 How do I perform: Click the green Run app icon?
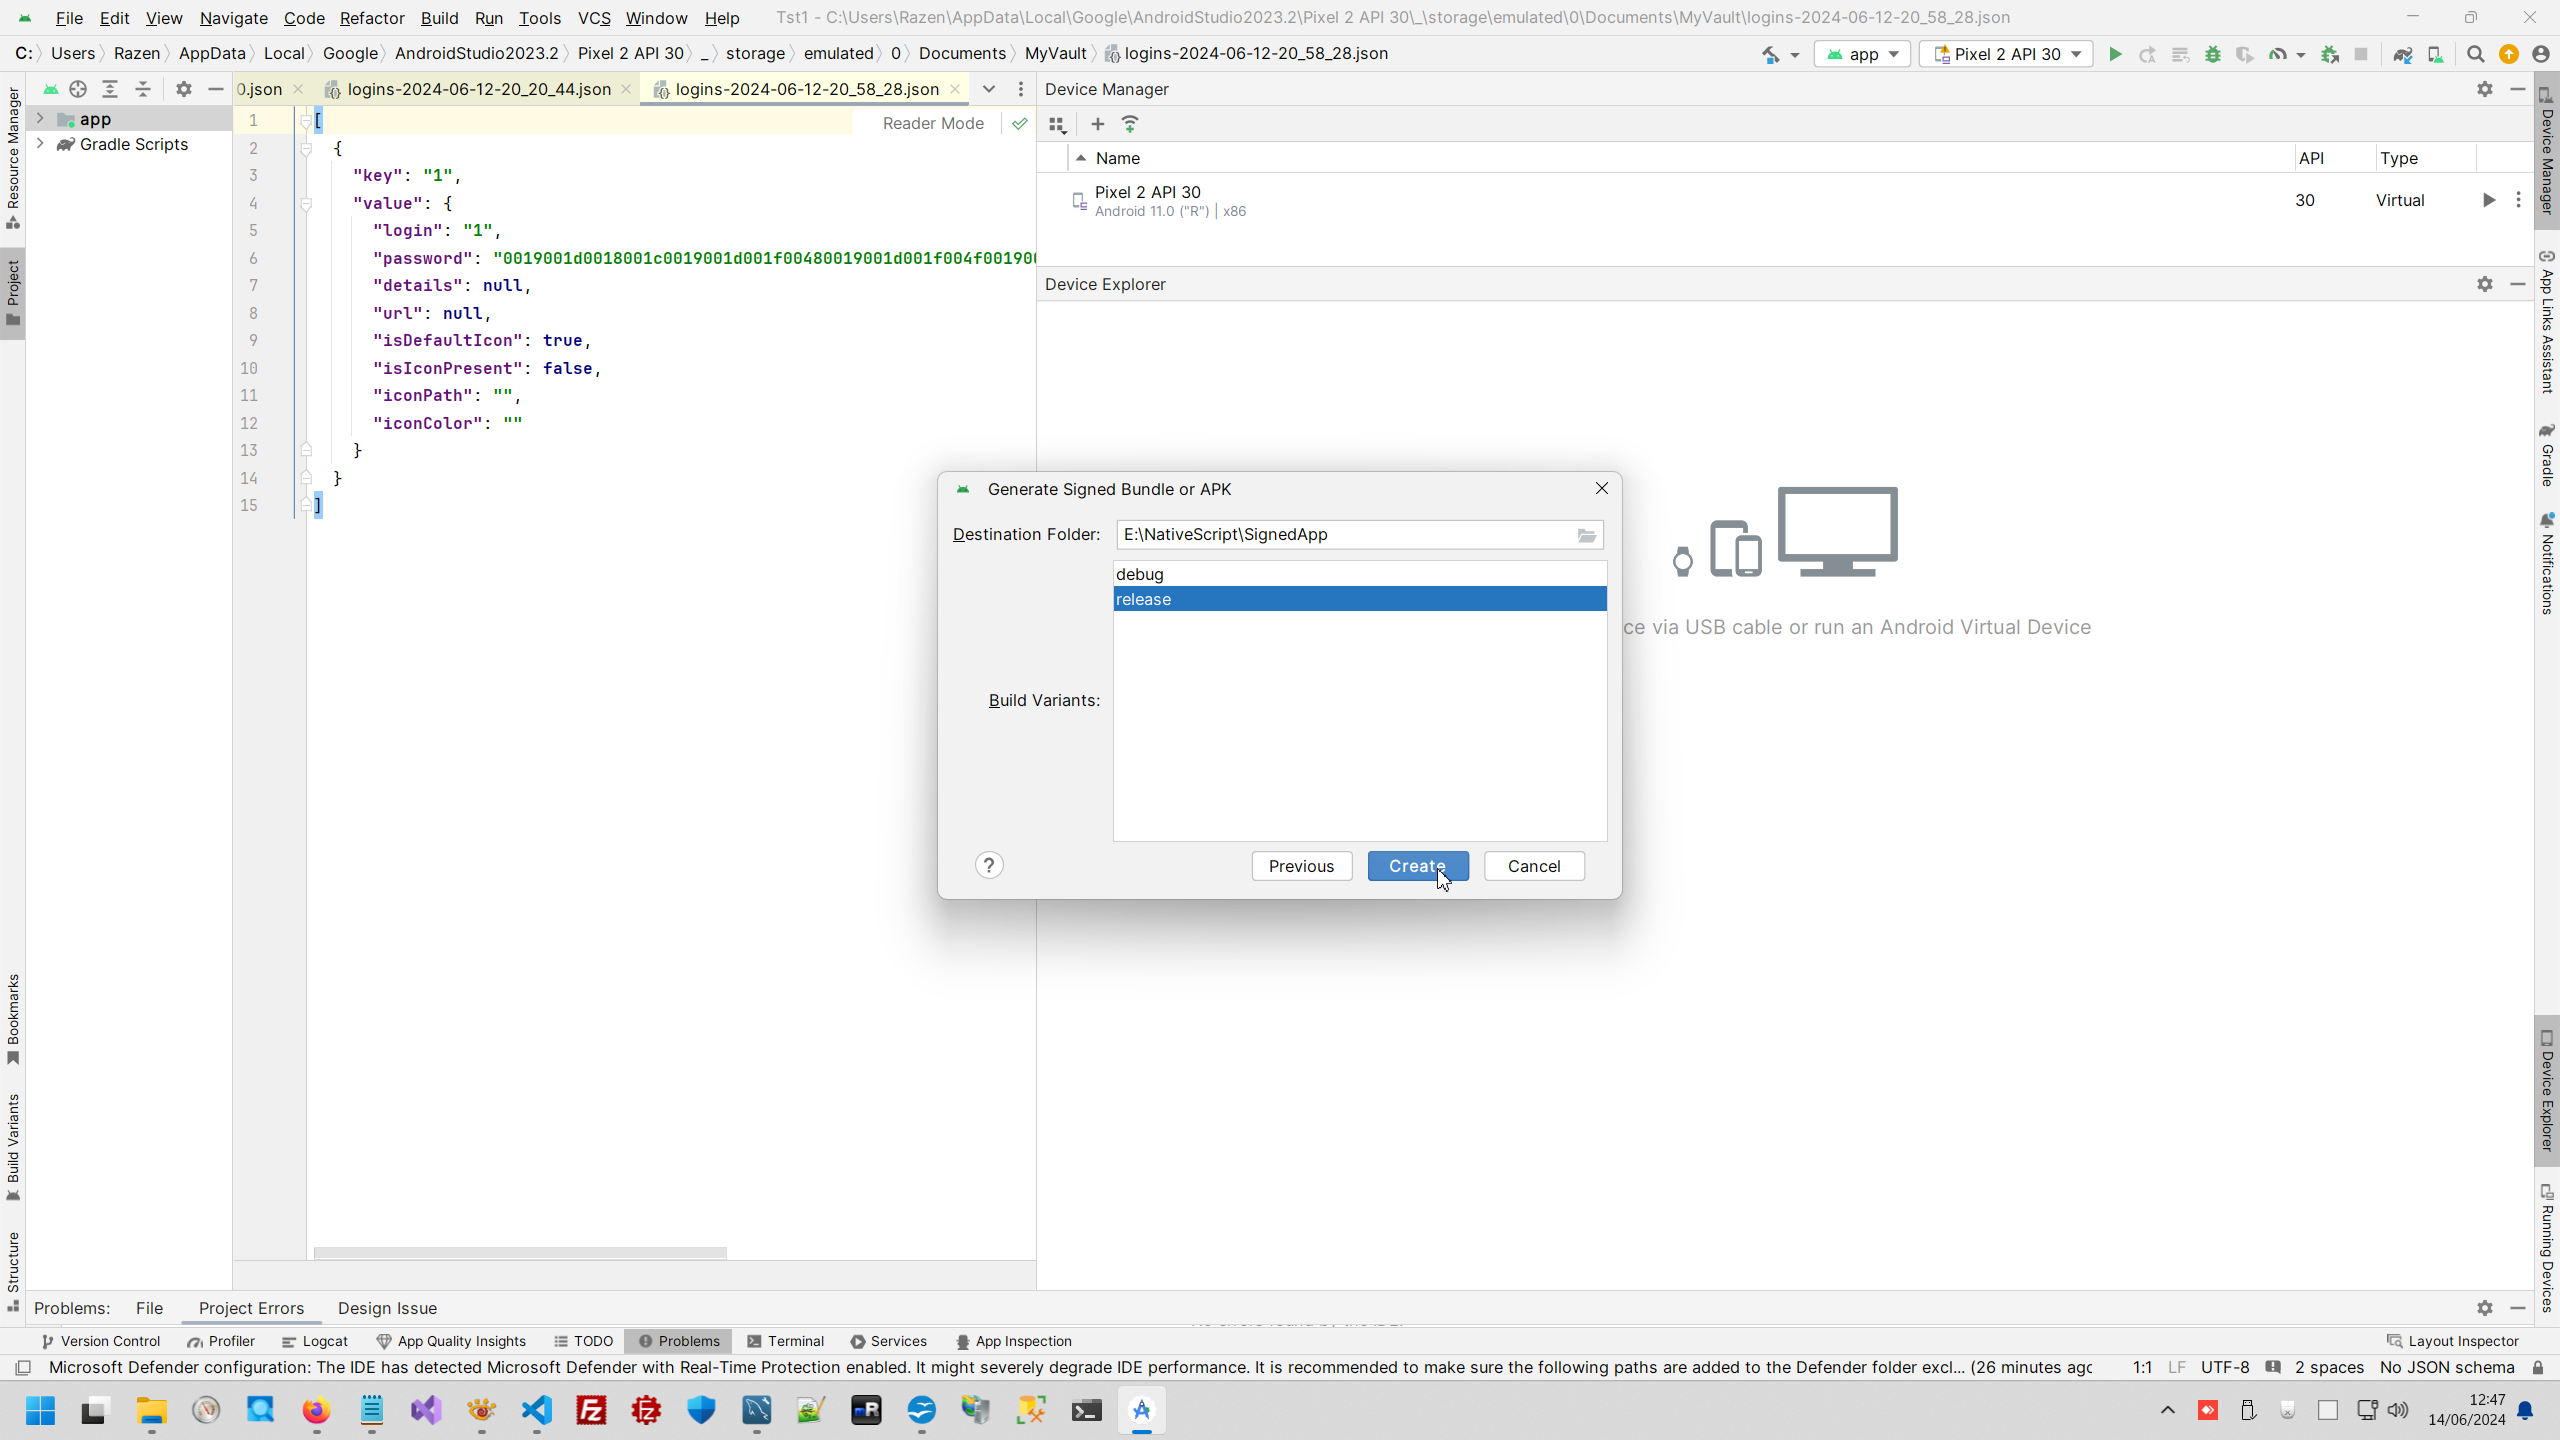coord(2115,54)
